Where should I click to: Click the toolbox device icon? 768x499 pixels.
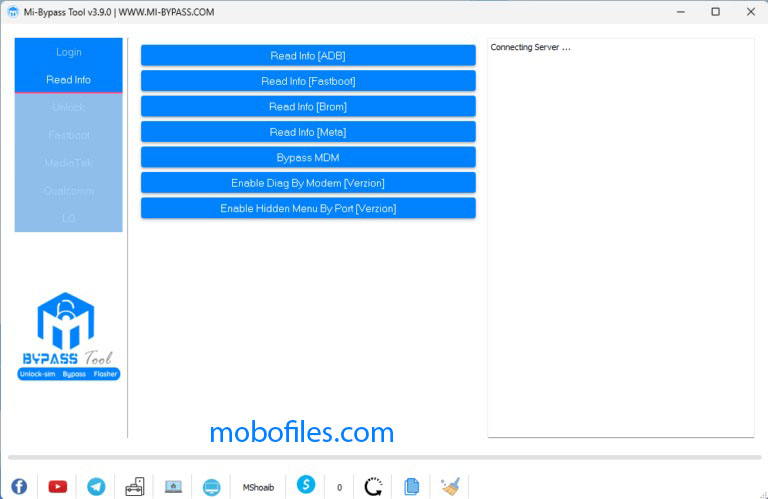pyautogui.click(x=135, y=487)
